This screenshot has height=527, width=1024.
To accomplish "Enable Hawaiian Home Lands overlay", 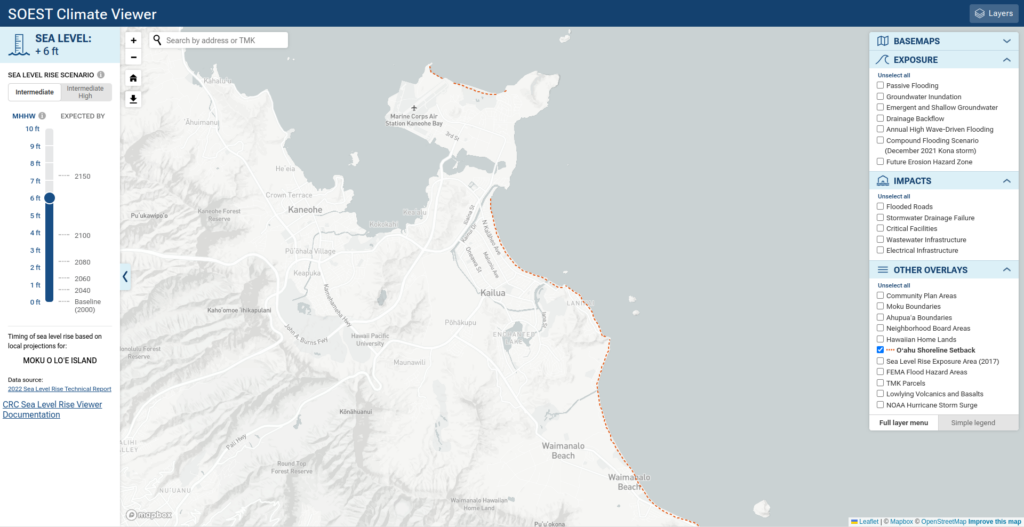I will (x=880, y=340).
